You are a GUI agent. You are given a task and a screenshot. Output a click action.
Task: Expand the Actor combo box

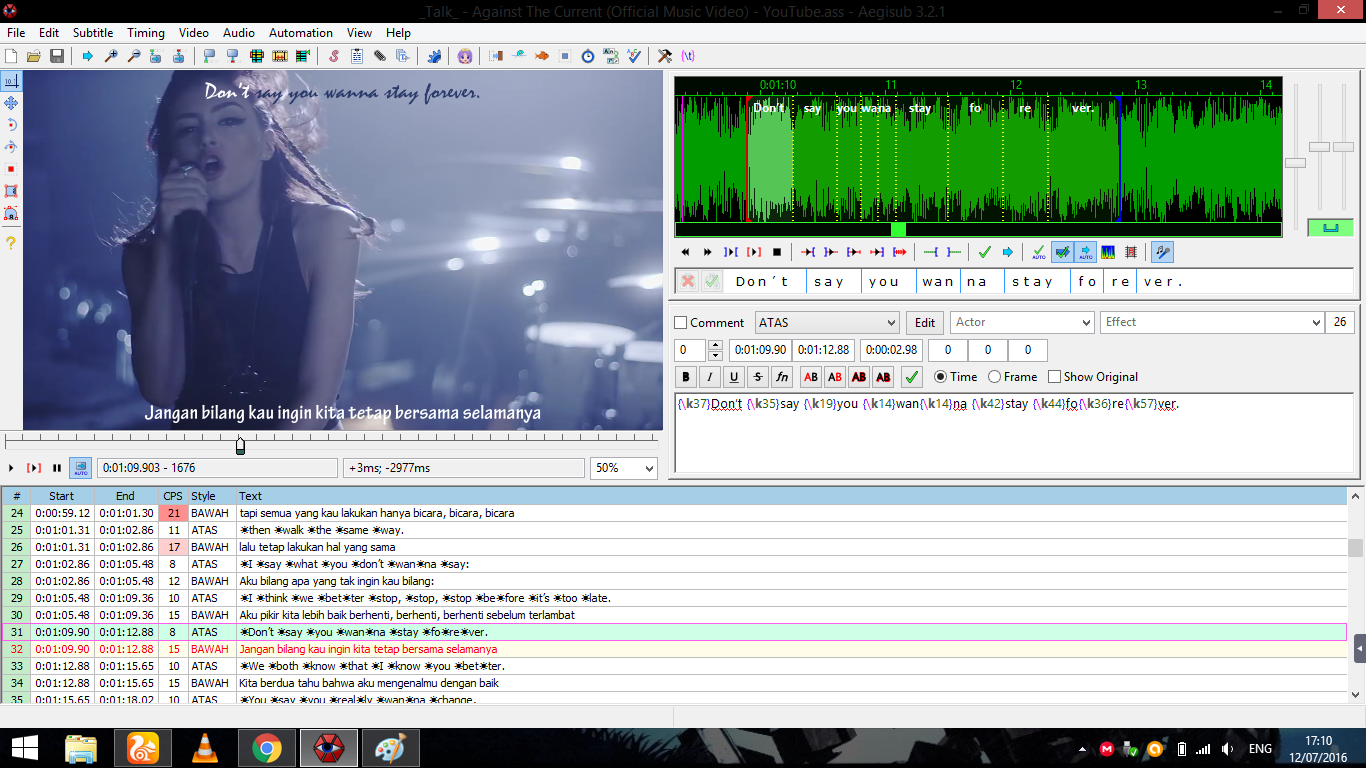point(1087,322)
